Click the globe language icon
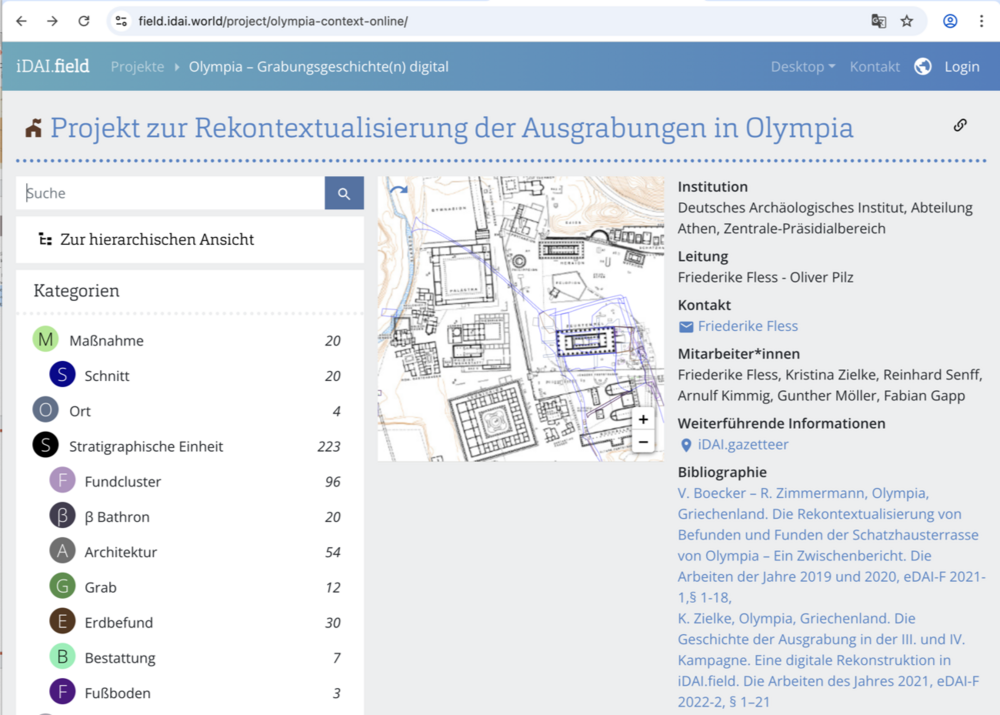 (x=922, y=67)
